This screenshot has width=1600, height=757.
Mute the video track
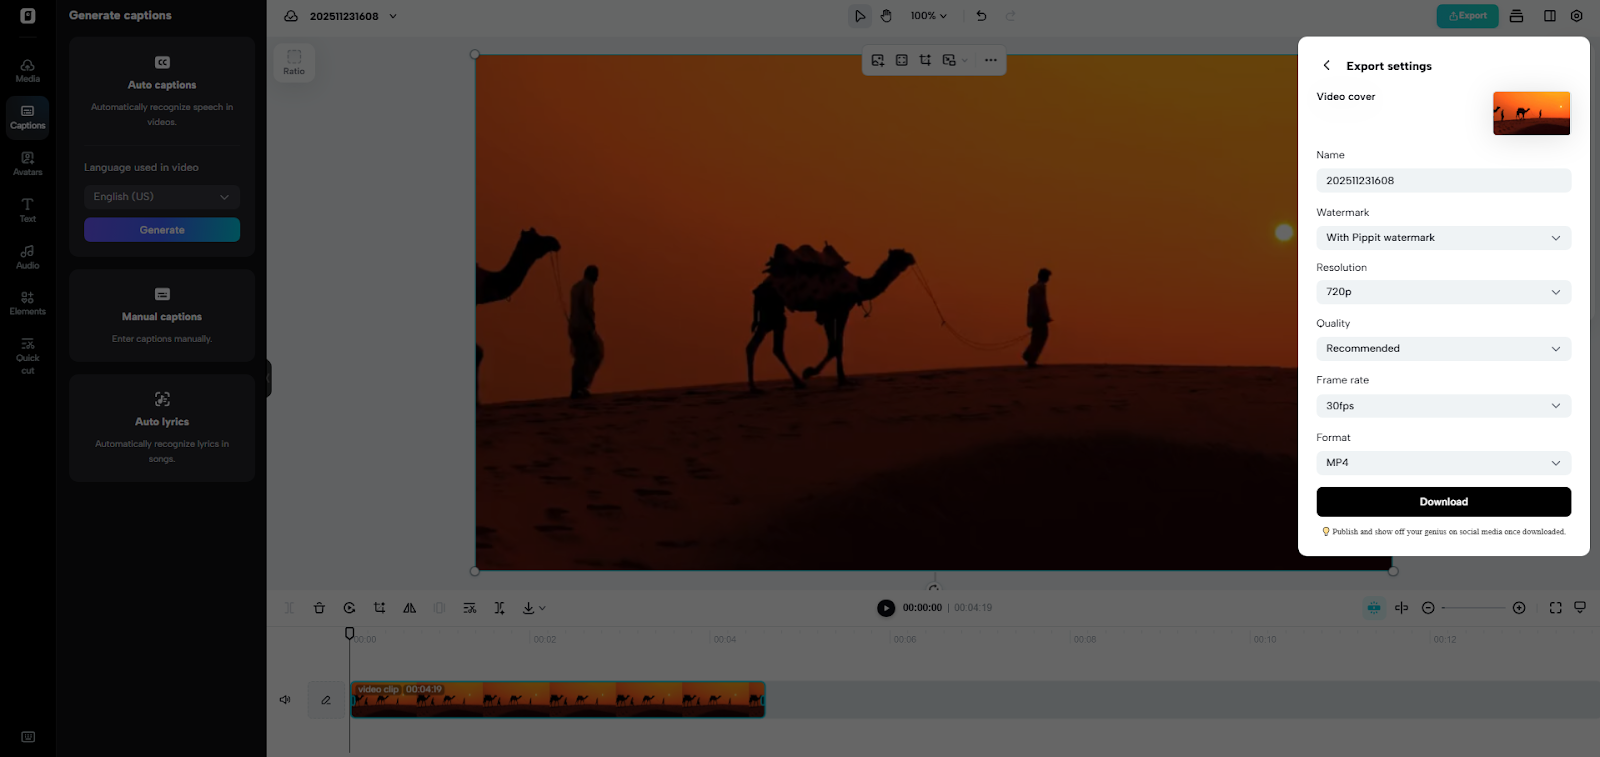tap(285, 700)
